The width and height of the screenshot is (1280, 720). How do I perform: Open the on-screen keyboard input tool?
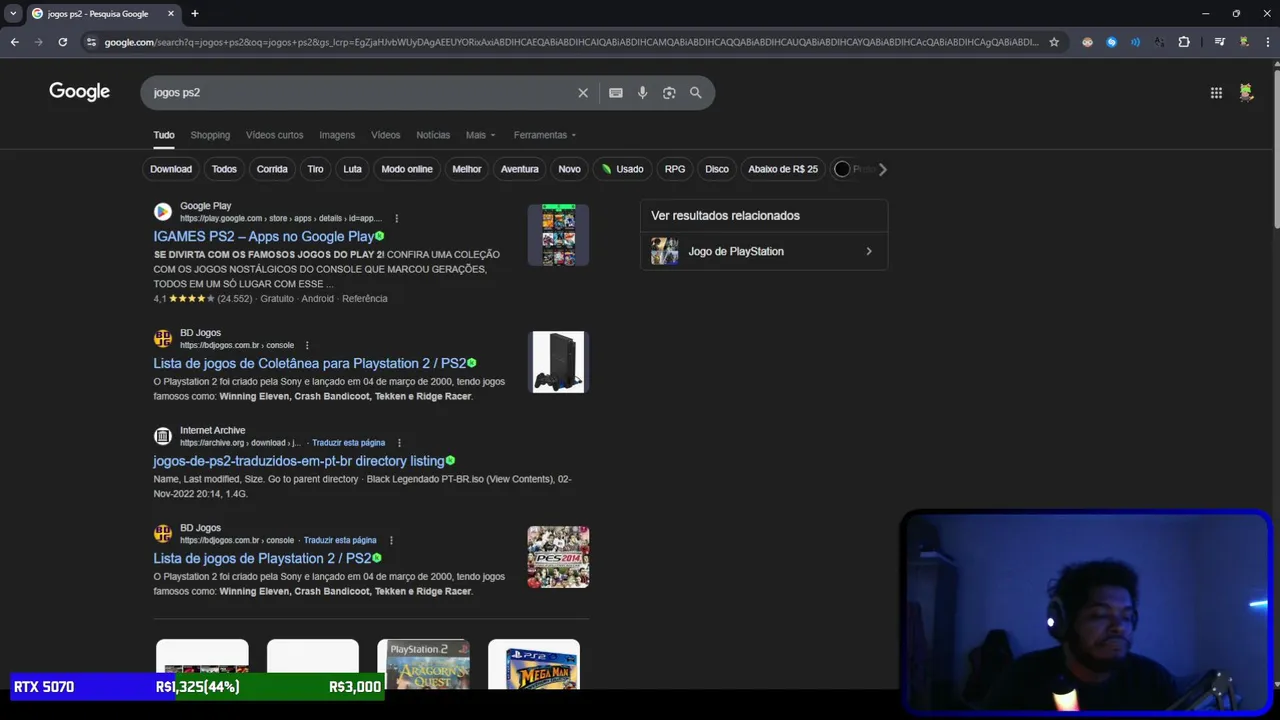[616, 93]
